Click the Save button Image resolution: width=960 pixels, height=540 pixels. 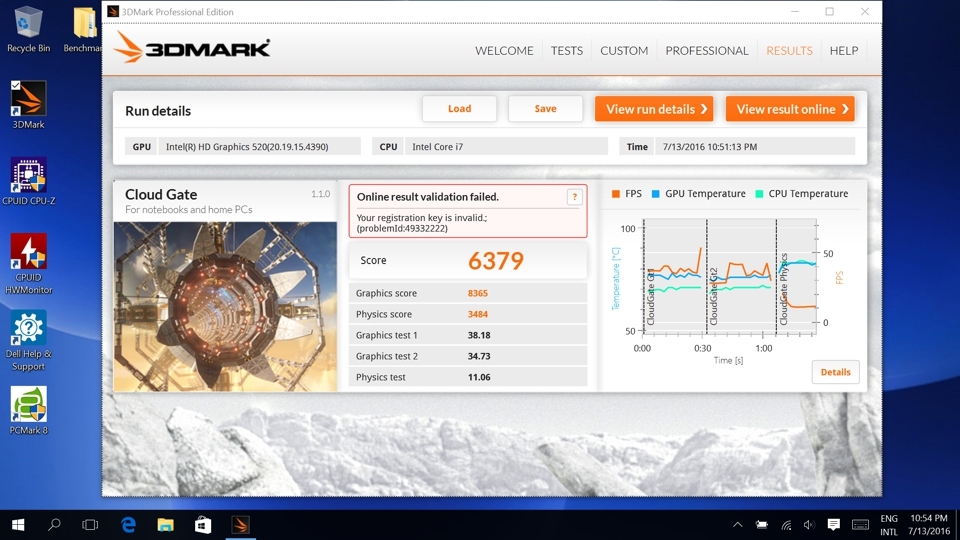coord(545,109)
